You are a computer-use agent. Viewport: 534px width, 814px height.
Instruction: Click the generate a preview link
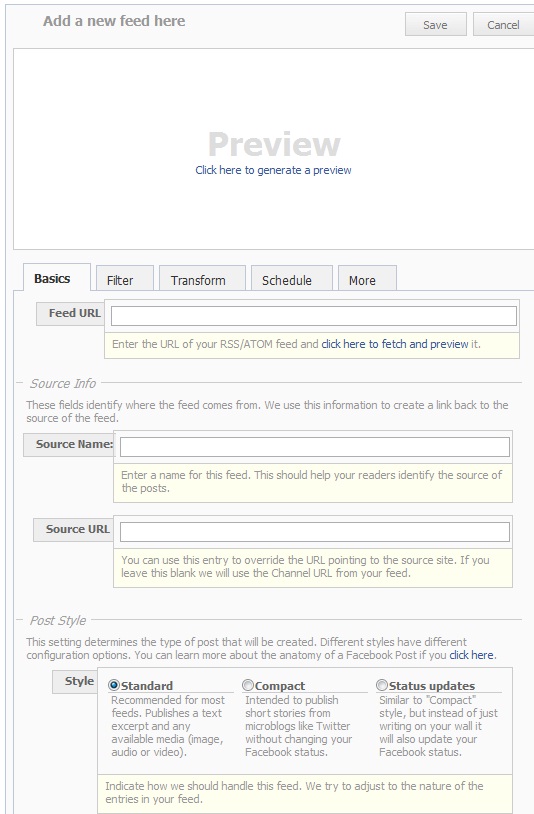(273, 170)
